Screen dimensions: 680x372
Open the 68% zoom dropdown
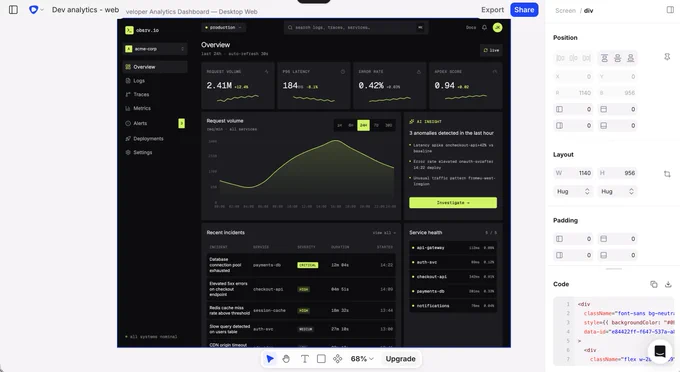click(x=362, y=359)
